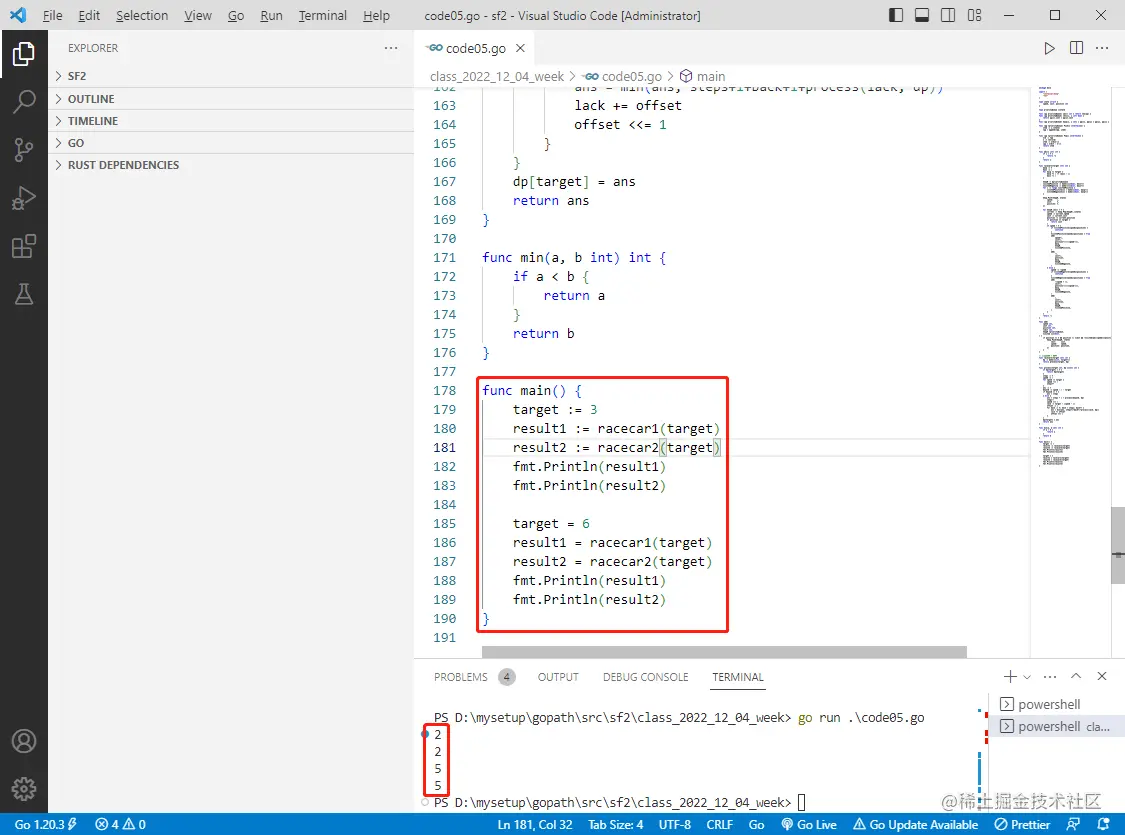This screenshot has height=835, width=1125.
Task: Expand the SF2 folder section
Action: [x=231, y=76]
